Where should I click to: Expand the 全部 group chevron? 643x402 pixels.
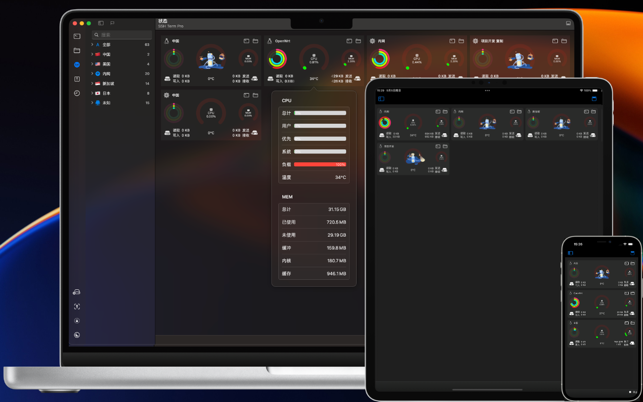click(x=92, y=44)
